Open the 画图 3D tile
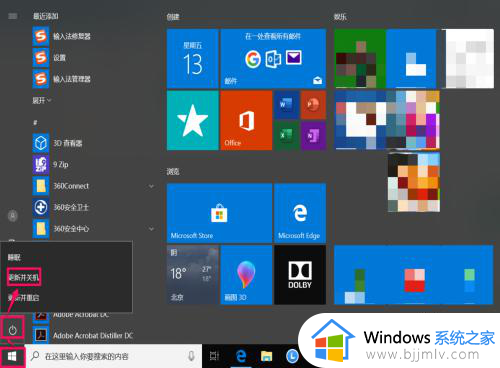Viewport: 500px width, 368px height. pyautogui.click(x=246, y=275)
